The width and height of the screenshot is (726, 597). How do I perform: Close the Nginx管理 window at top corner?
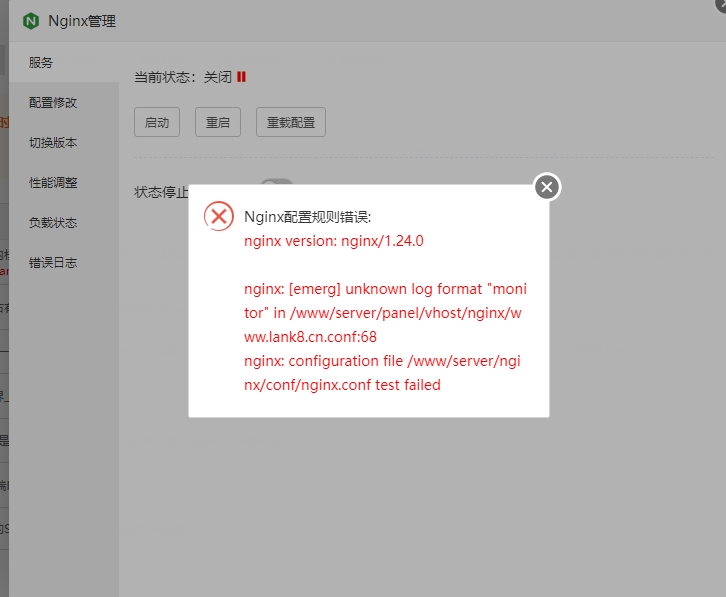[x=722, y=5]
